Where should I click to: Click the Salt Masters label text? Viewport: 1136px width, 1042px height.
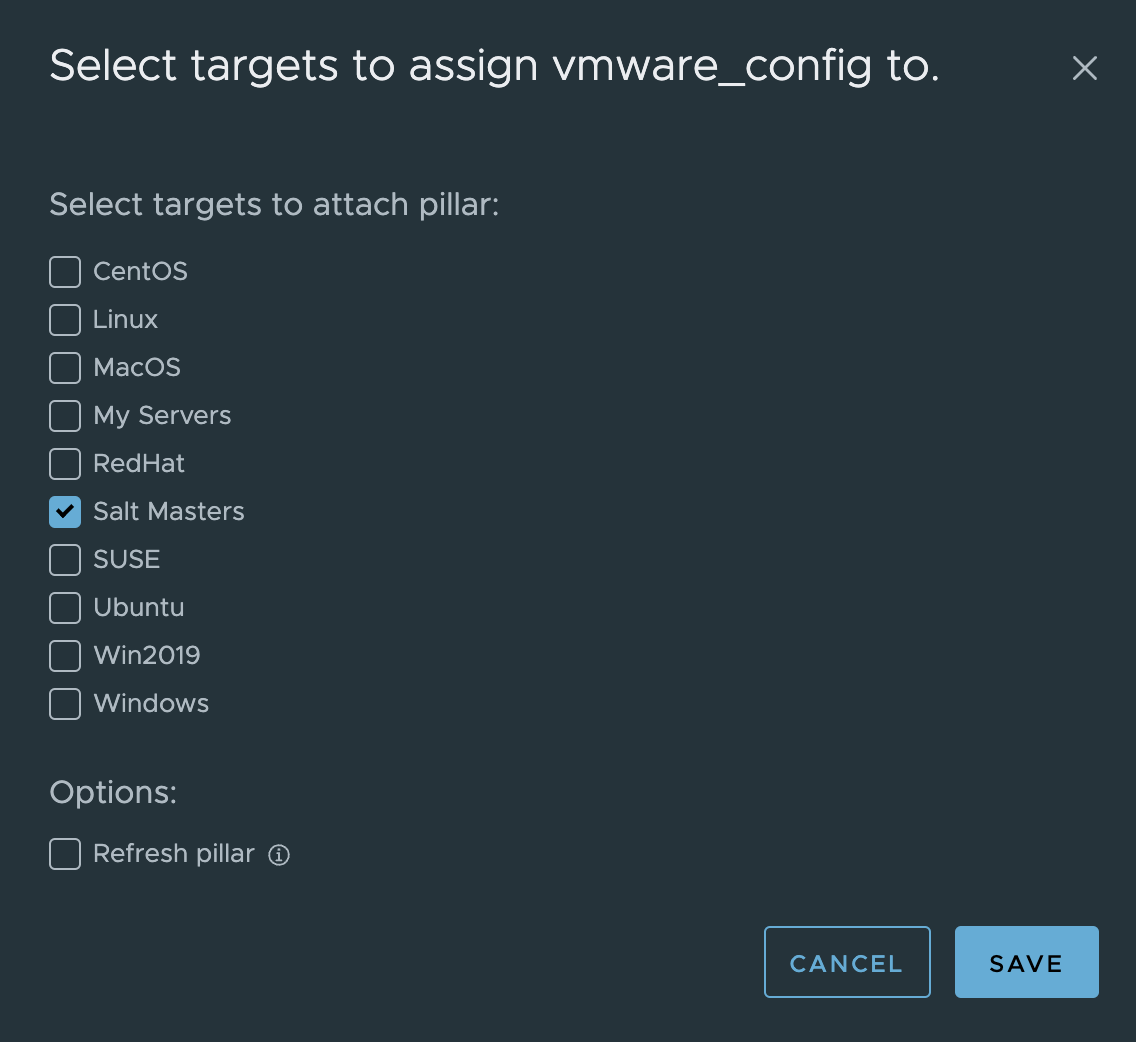(x=169, y=512)
